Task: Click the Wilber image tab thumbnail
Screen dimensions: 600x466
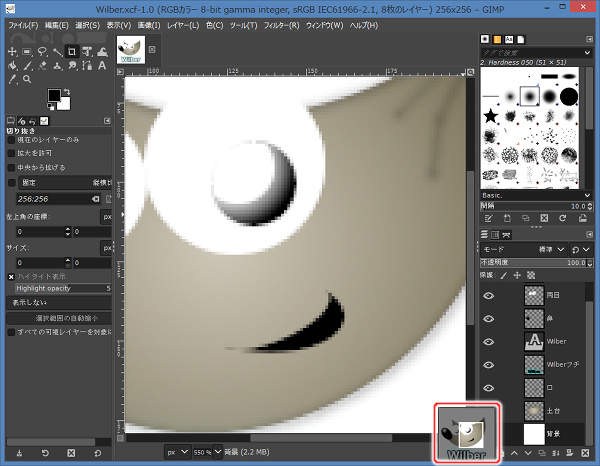Action: [x=131, y=49]
